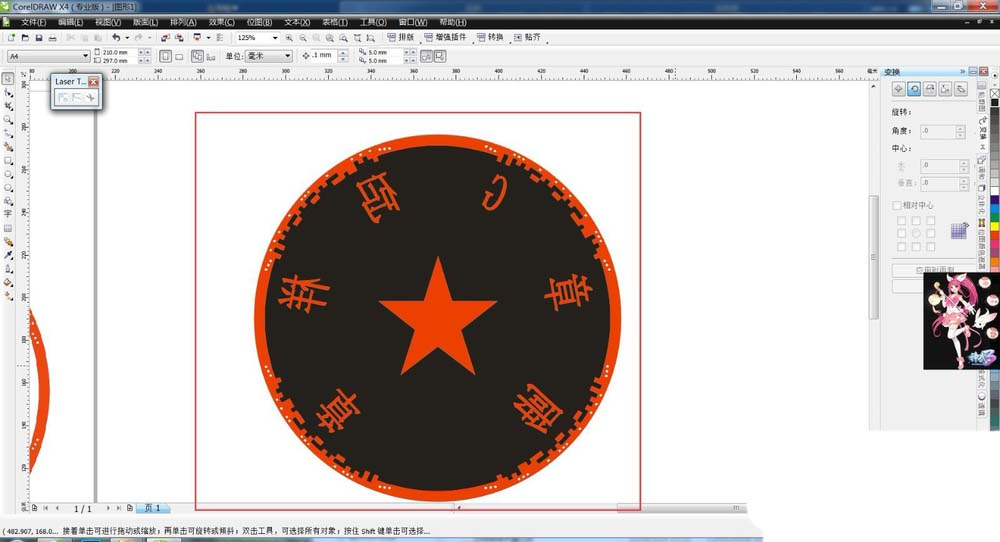Image resolution: width=1000 pixels, height=542 pixels.
Task: Click the Rotate icon in transform docker
Action: 914,89
